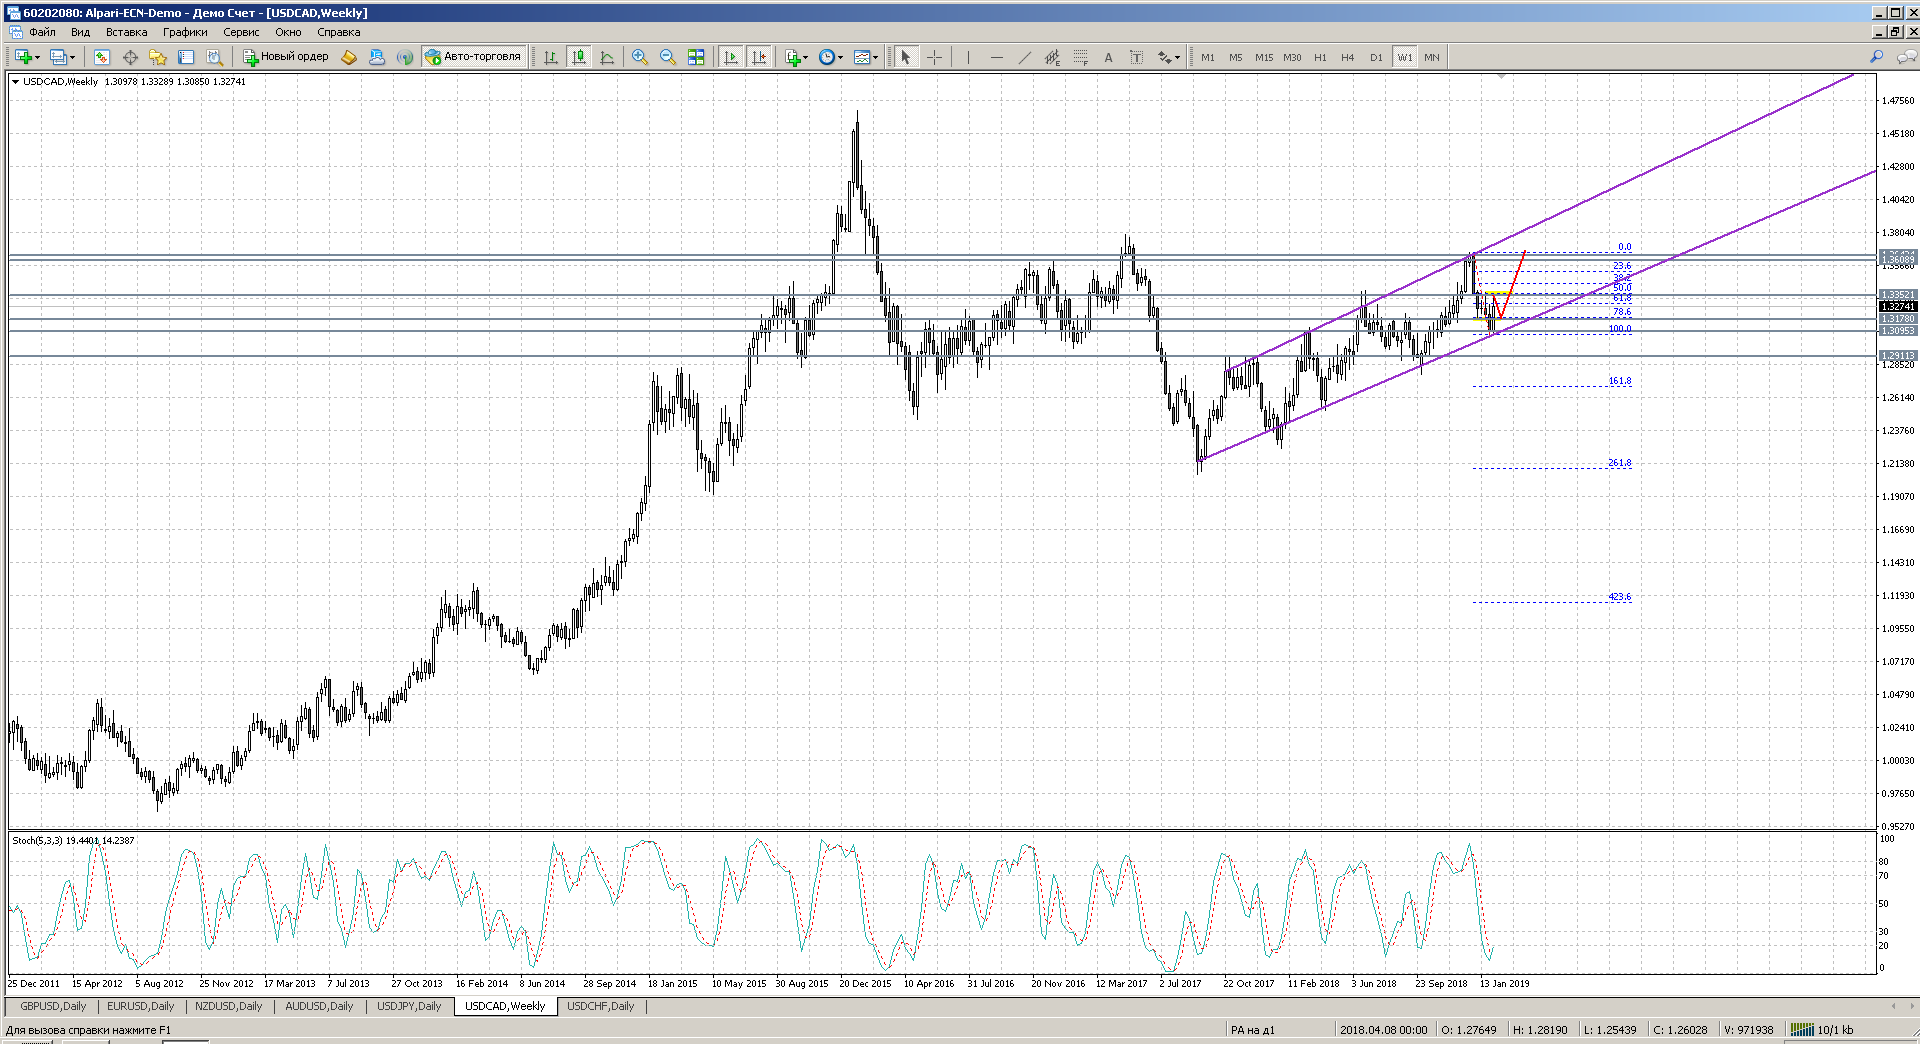Screen dimensions: 1928x1044
Task: Open the search magnifier icon
Action: 1877,57
